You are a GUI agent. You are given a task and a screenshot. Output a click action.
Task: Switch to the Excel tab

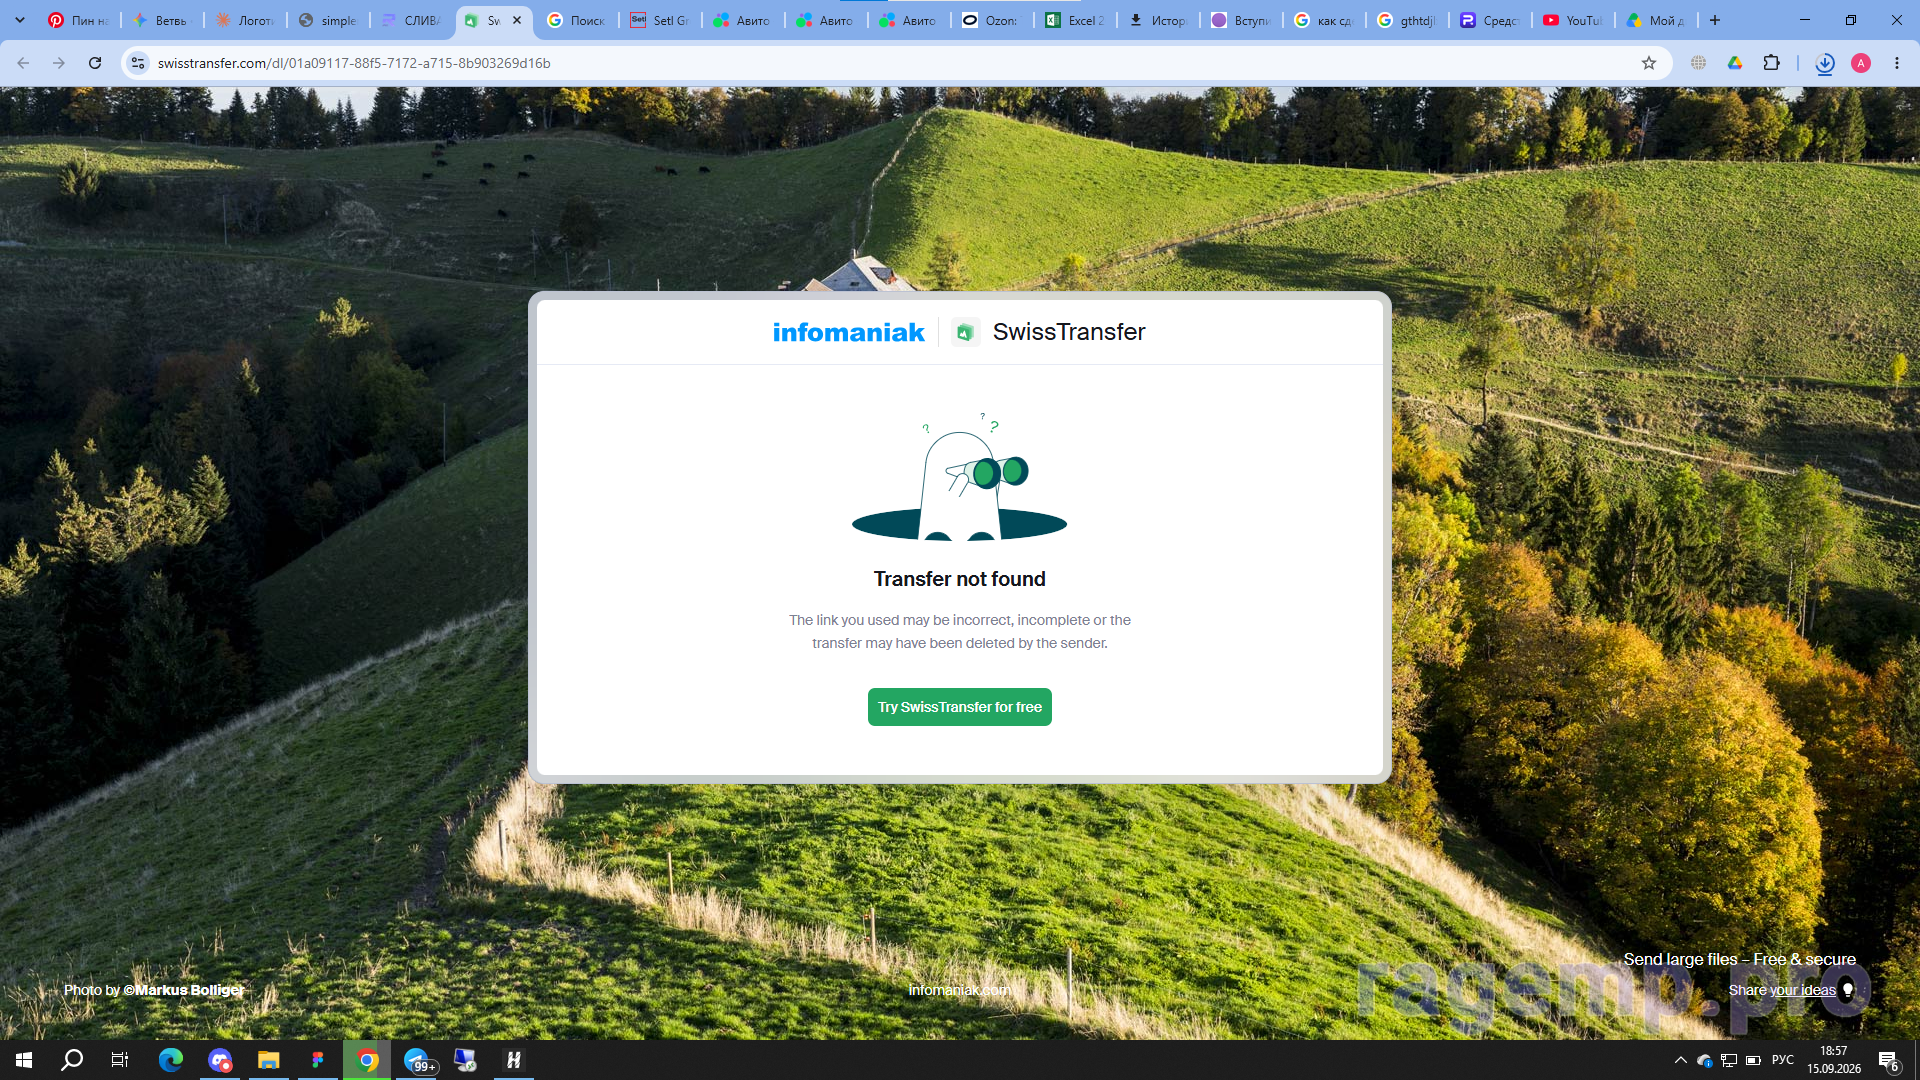click(x=1075, y=20)
